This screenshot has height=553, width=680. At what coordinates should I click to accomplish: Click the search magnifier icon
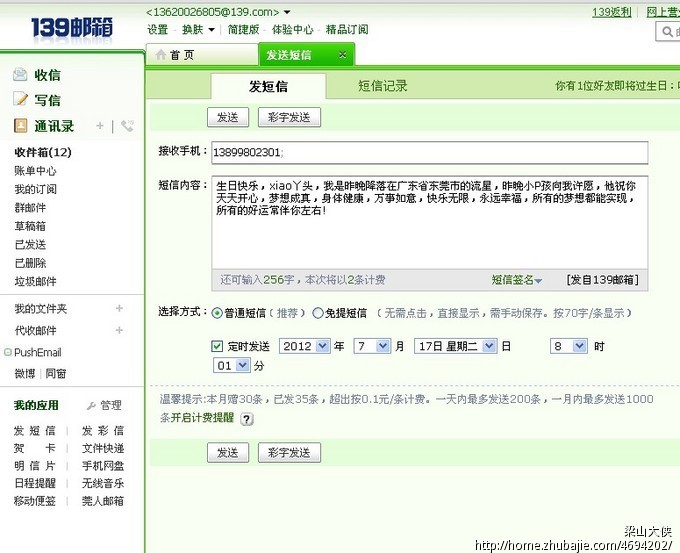click(667, 31)
